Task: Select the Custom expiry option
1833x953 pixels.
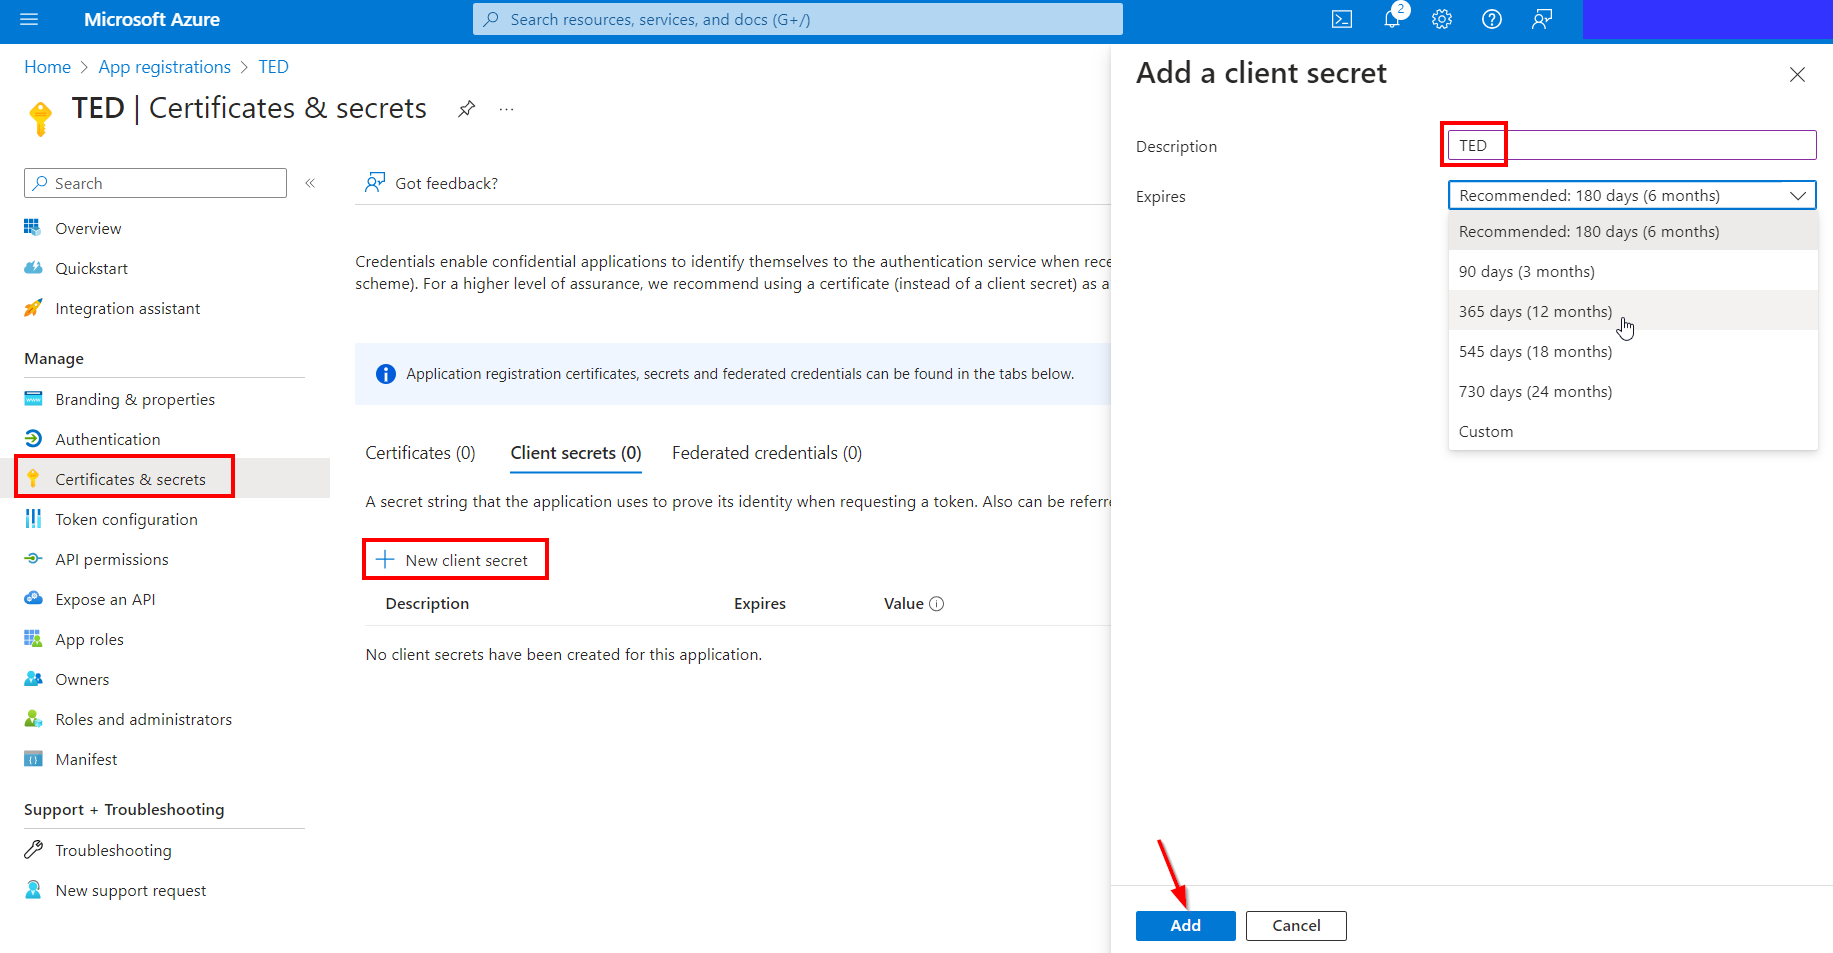Action: pyautogui.click(x=1632, y=431)
